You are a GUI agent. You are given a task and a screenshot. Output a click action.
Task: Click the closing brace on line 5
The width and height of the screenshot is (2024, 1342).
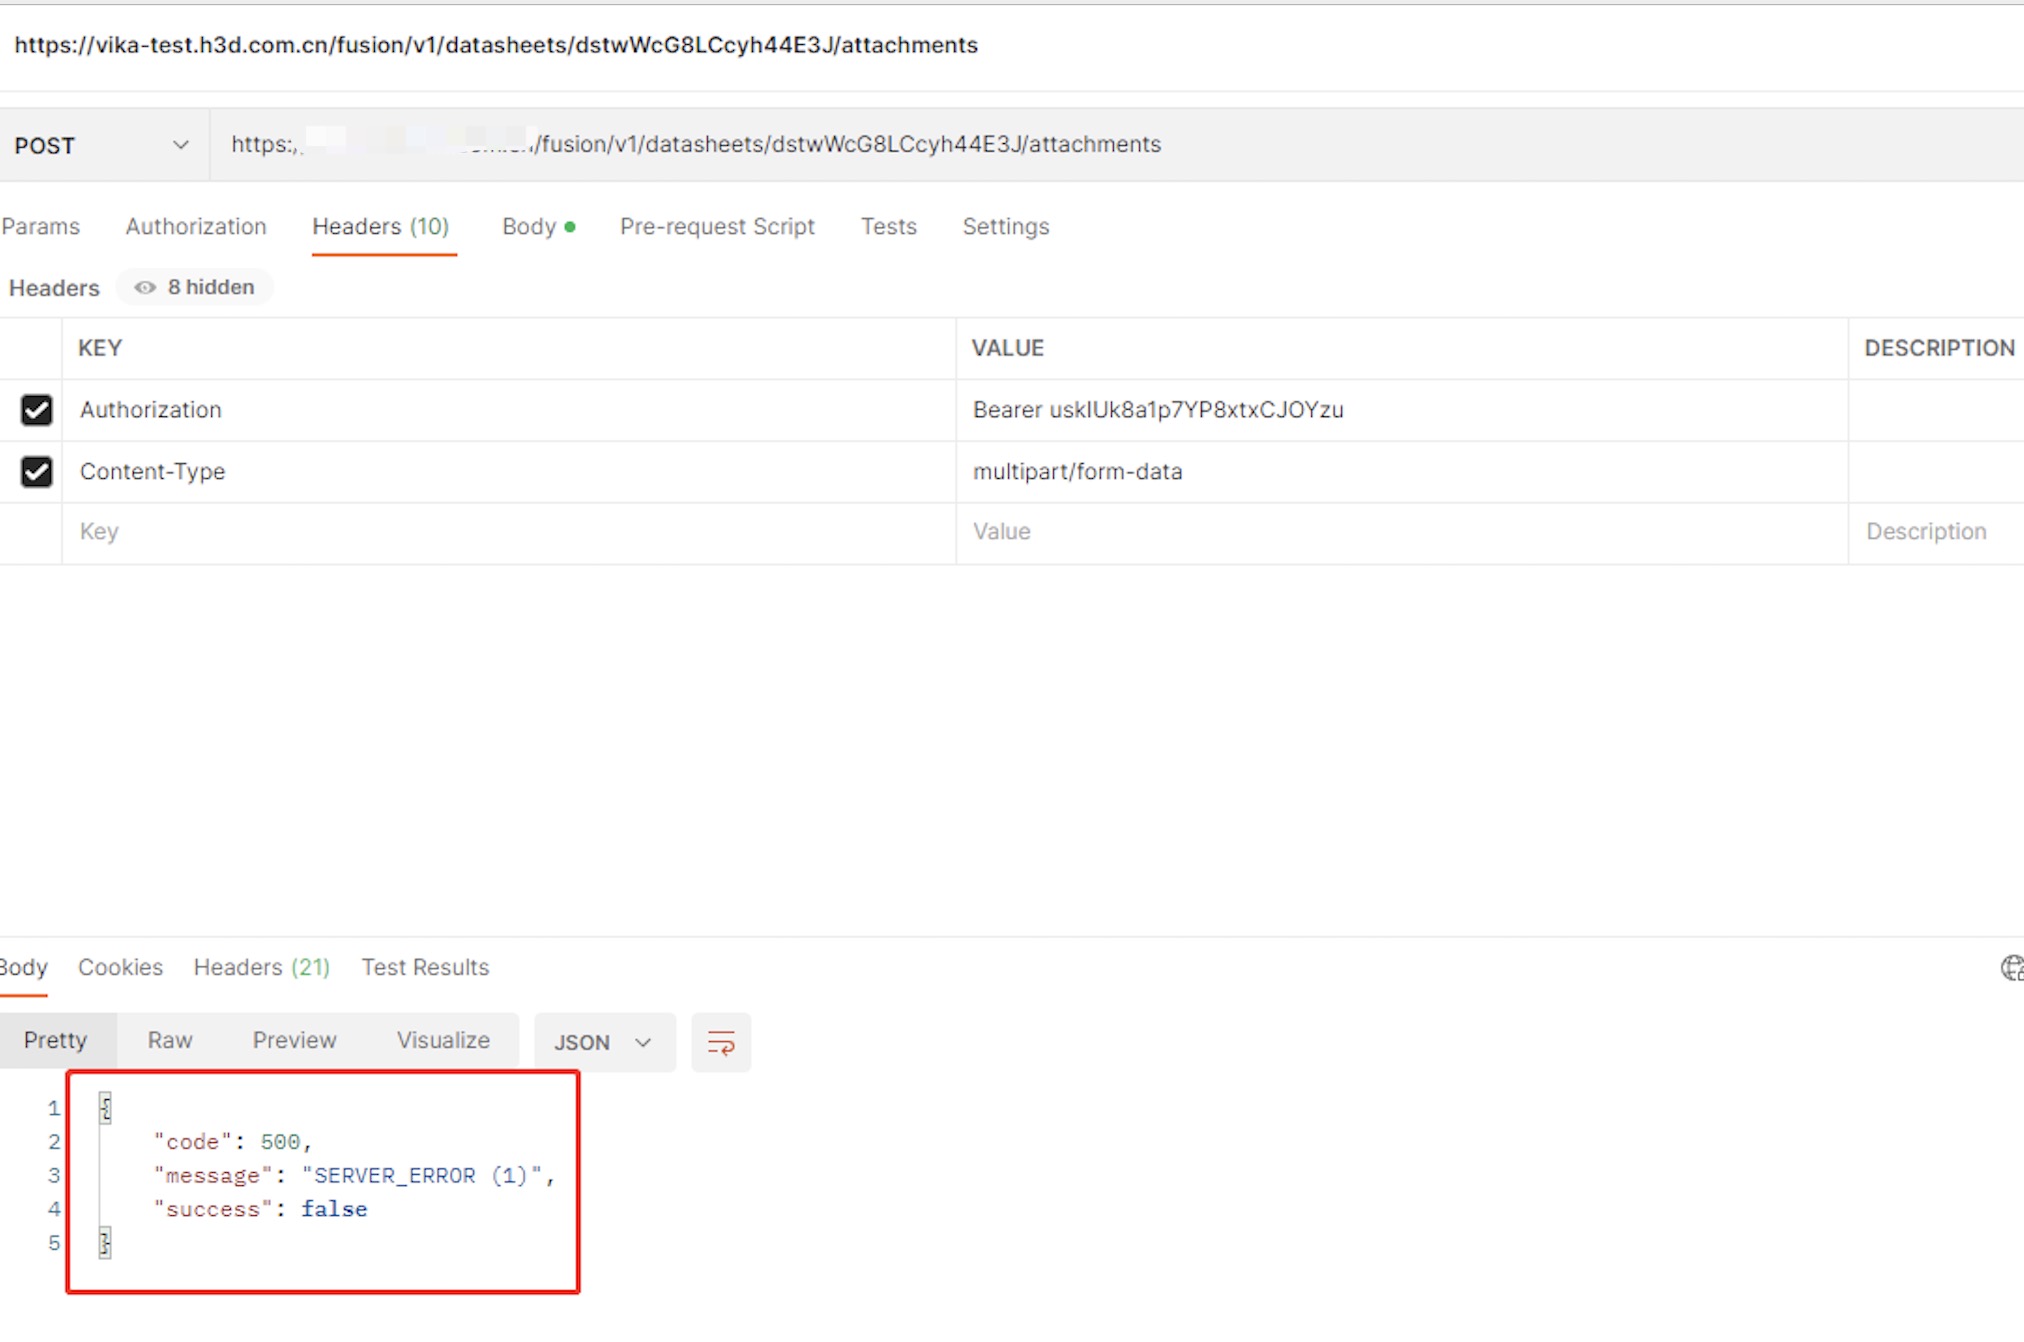105,1244
